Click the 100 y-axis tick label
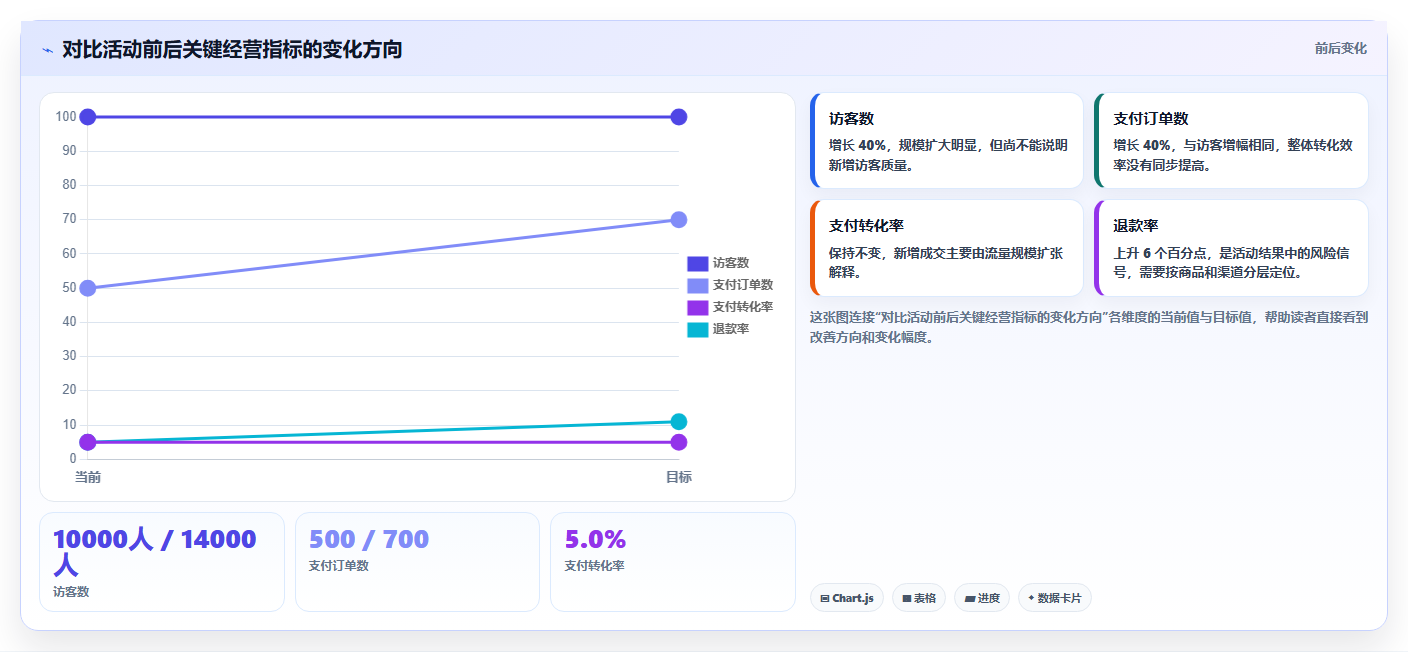The width and height of the screenshot is (1408, 652). [x=66, y=117]
